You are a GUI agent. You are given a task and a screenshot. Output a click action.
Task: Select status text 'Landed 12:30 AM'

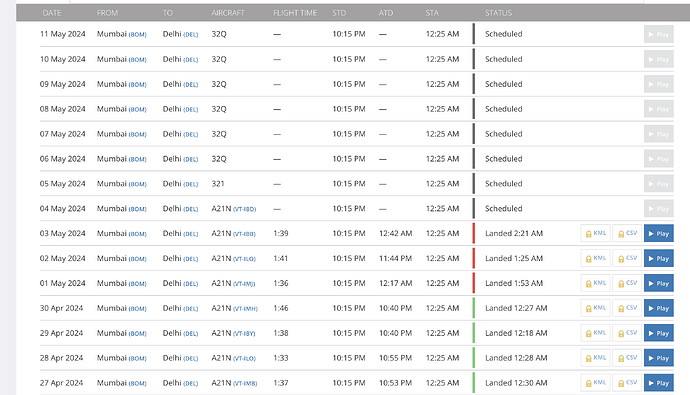click(516, 383)
